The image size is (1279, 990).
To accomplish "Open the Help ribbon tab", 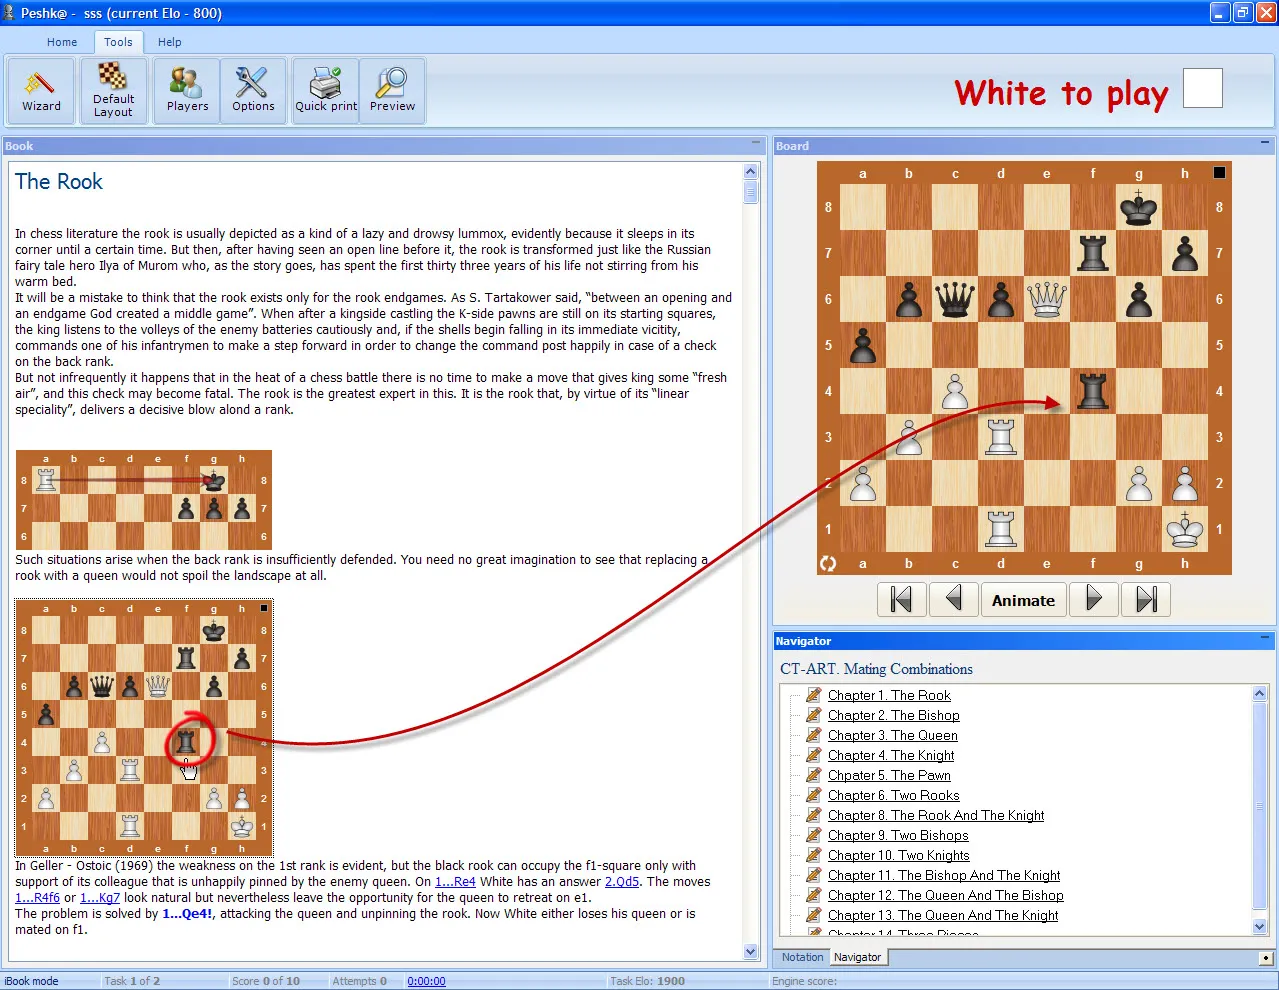I will 170,42.
